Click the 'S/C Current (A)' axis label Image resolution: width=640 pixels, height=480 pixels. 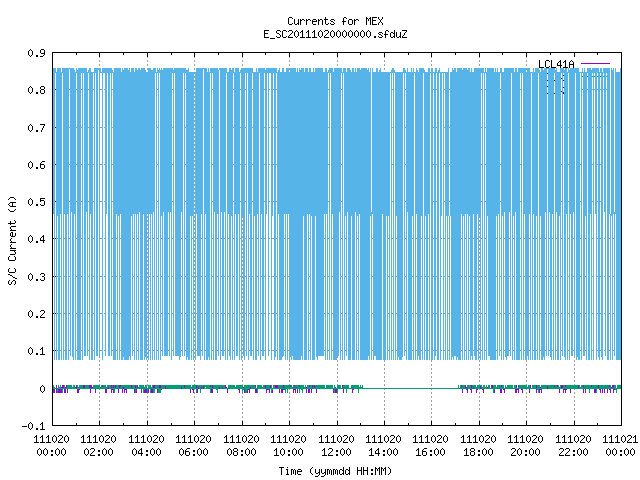[x=13, y=240]
